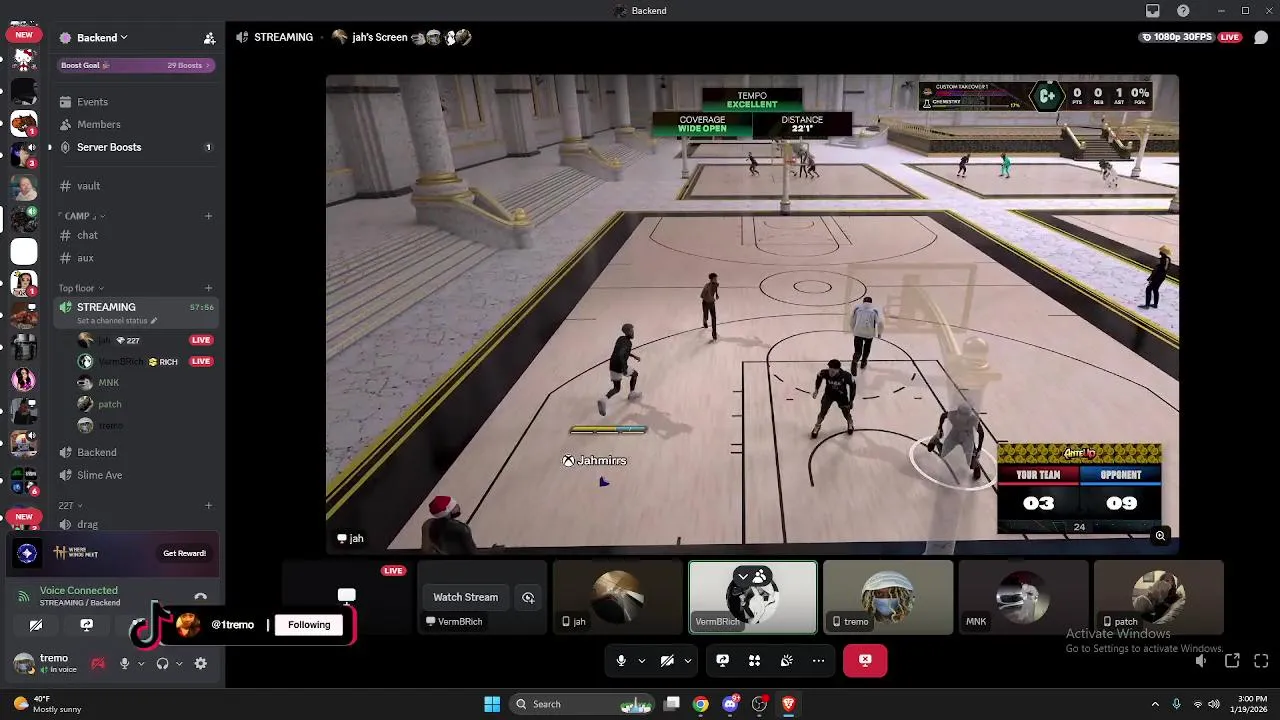Open the Hello Kitty server icon
Screen dimensions: 1280x720
[24, 60]
